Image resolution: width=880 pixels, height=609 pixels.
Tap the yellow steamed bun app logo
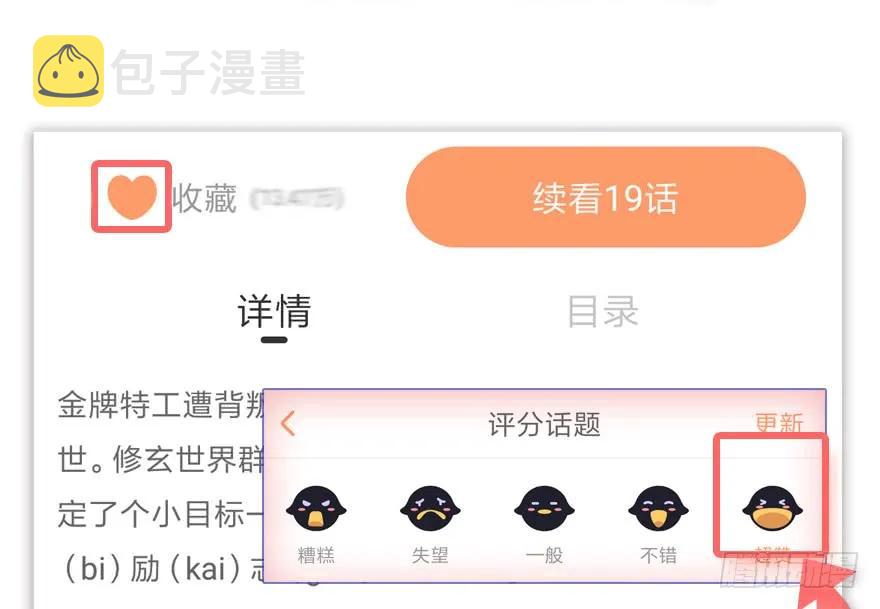point(68,71)
